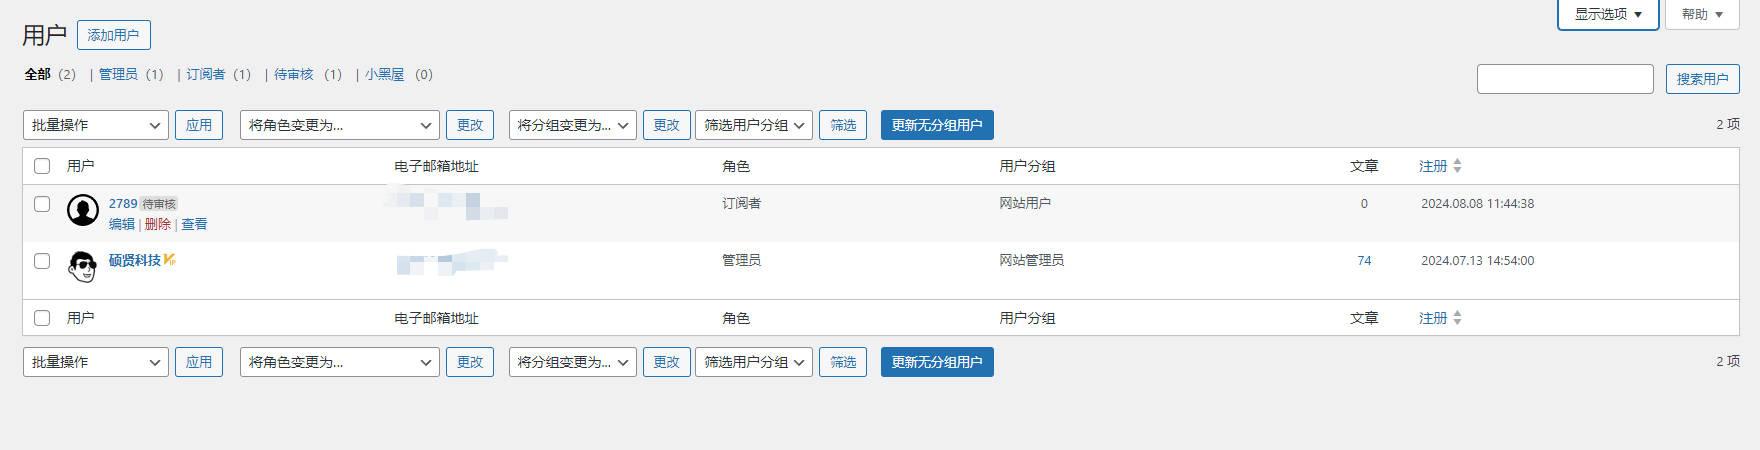The height and width of the screenshot is (450, 1760).
Task: Click 删除 under user 2789
Action: pyautogui.click(x=158, y=224)
